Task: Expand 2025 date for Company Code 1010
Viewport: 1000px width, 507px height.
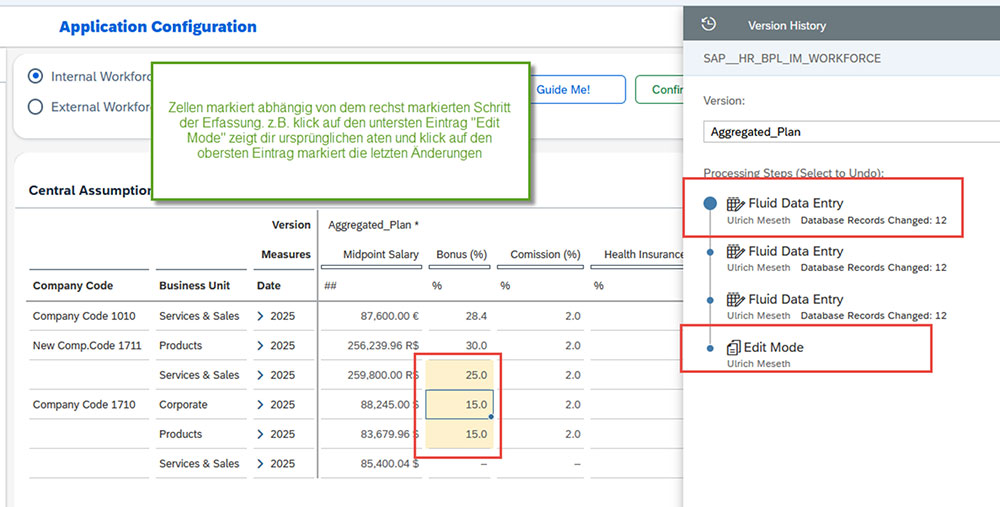Action: pyautogui.click(x=260, y=316)
